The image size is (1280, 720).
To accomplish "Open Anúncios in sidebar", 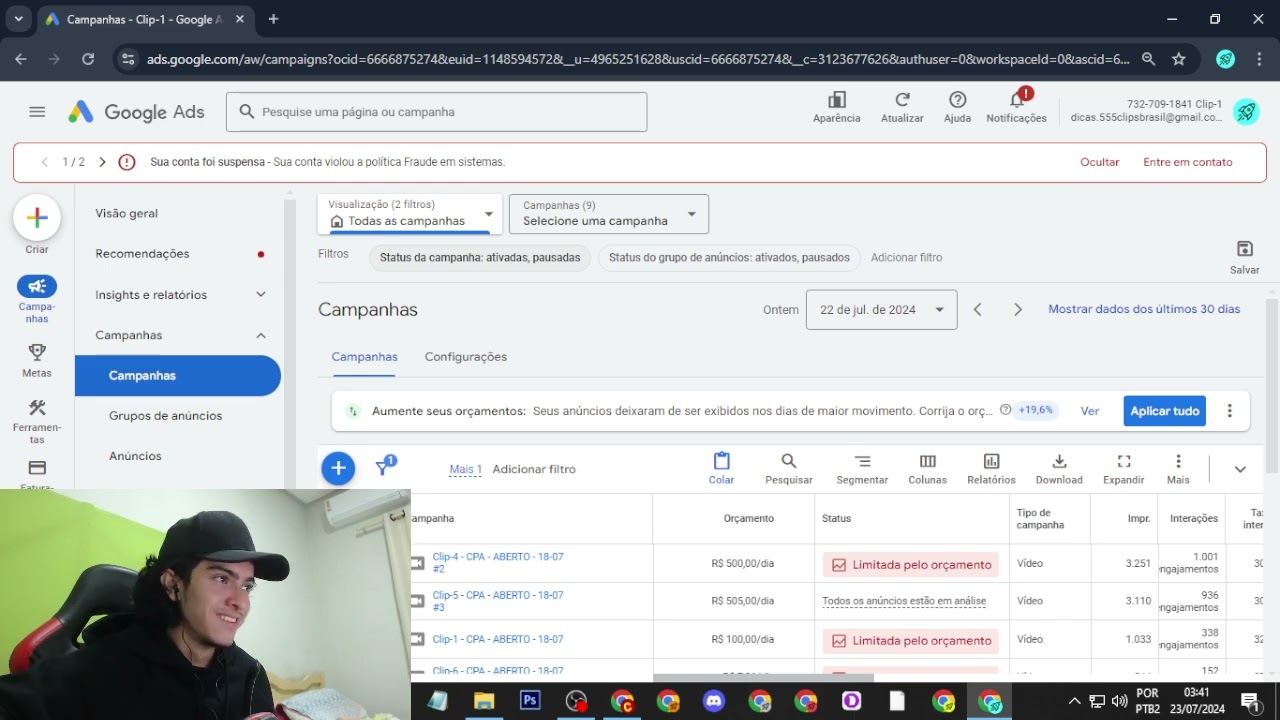I will (135, 455).
